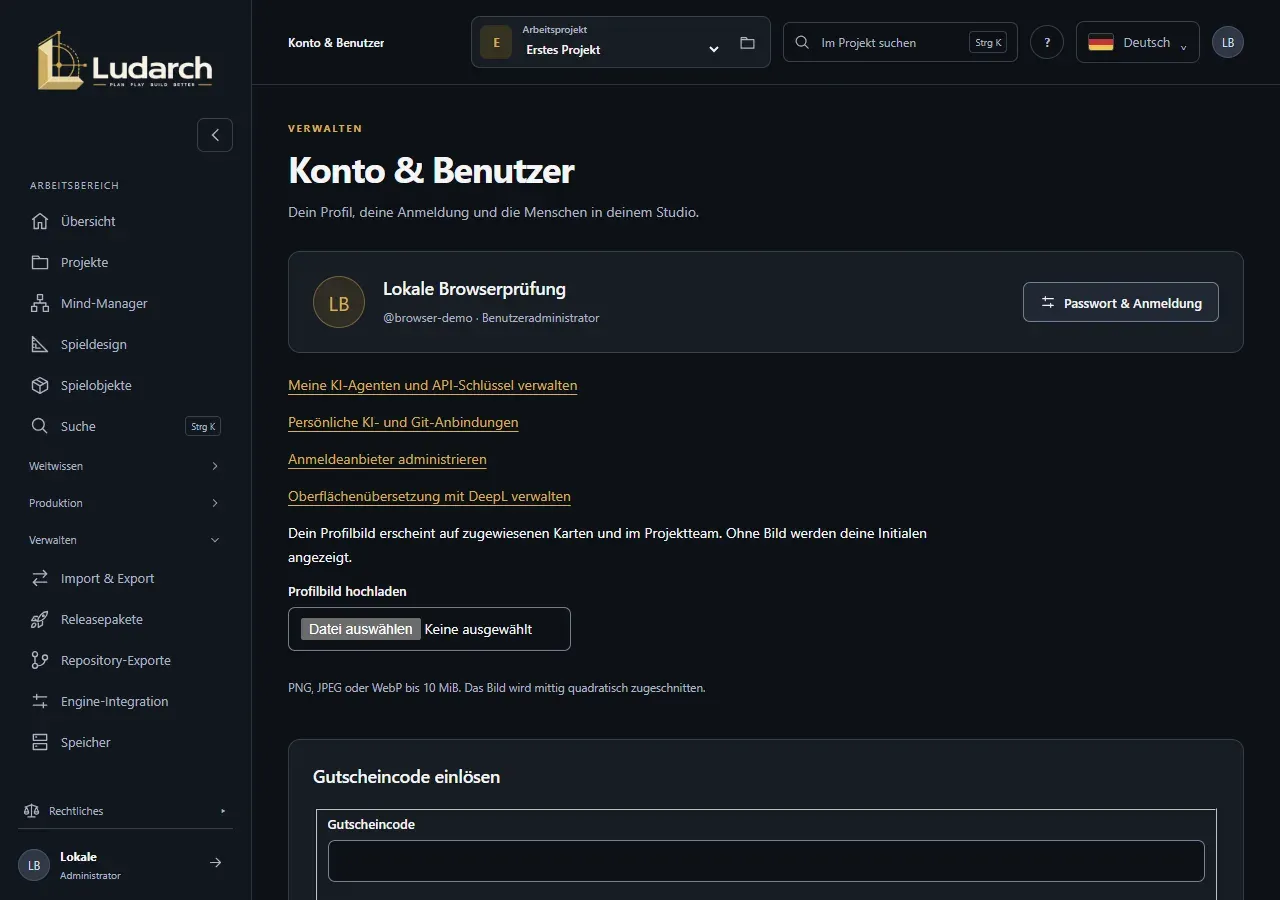Click the question mark help button
Image resolution: width=1280 pixels, height=900 pixels.
[x=1047, y=42]
